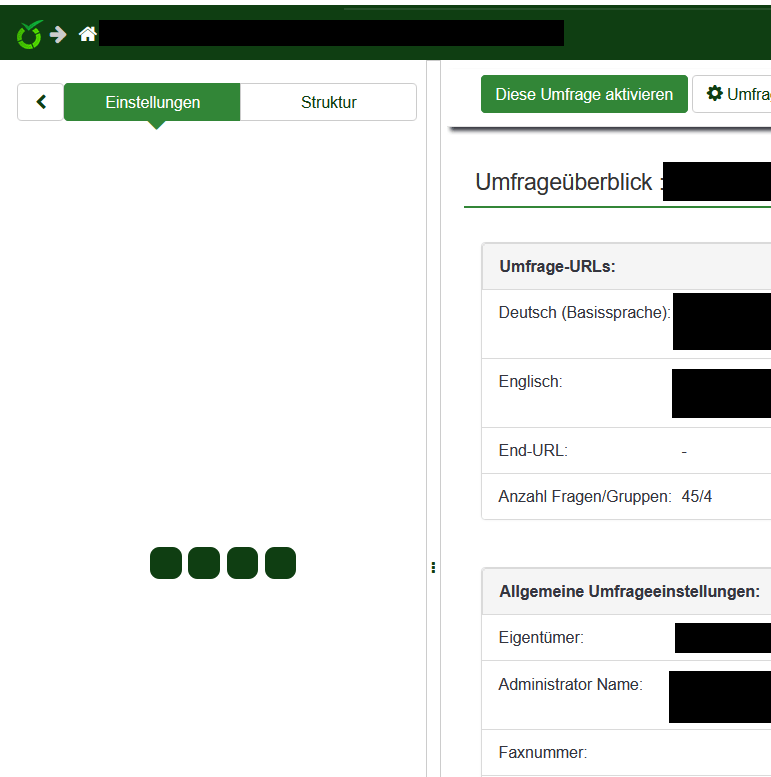Click the Allgemeine Umfrageeinstellungen panel header
The height and width of the screenshot is (777, 771).
(629, 591)
